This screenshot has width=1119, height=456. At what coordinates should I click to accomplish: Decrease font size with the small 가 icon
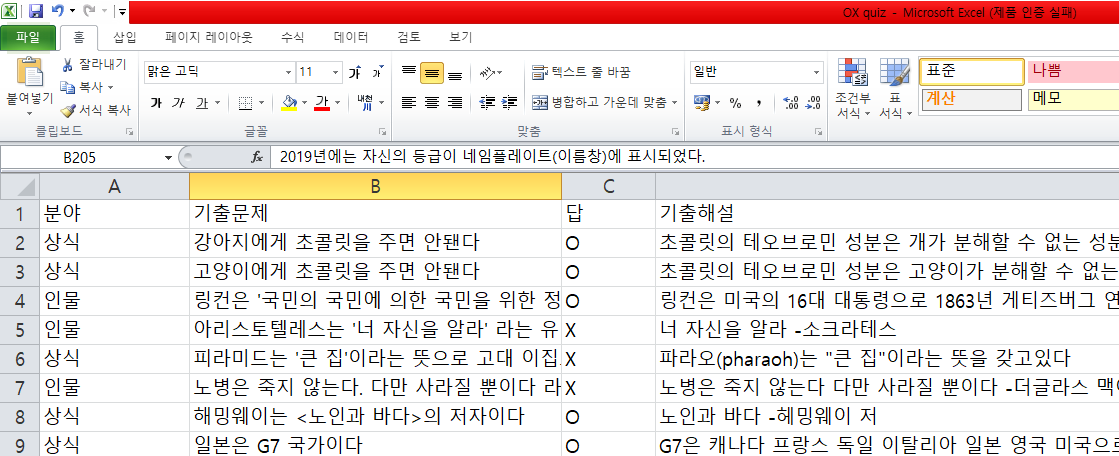pos(378,73)
